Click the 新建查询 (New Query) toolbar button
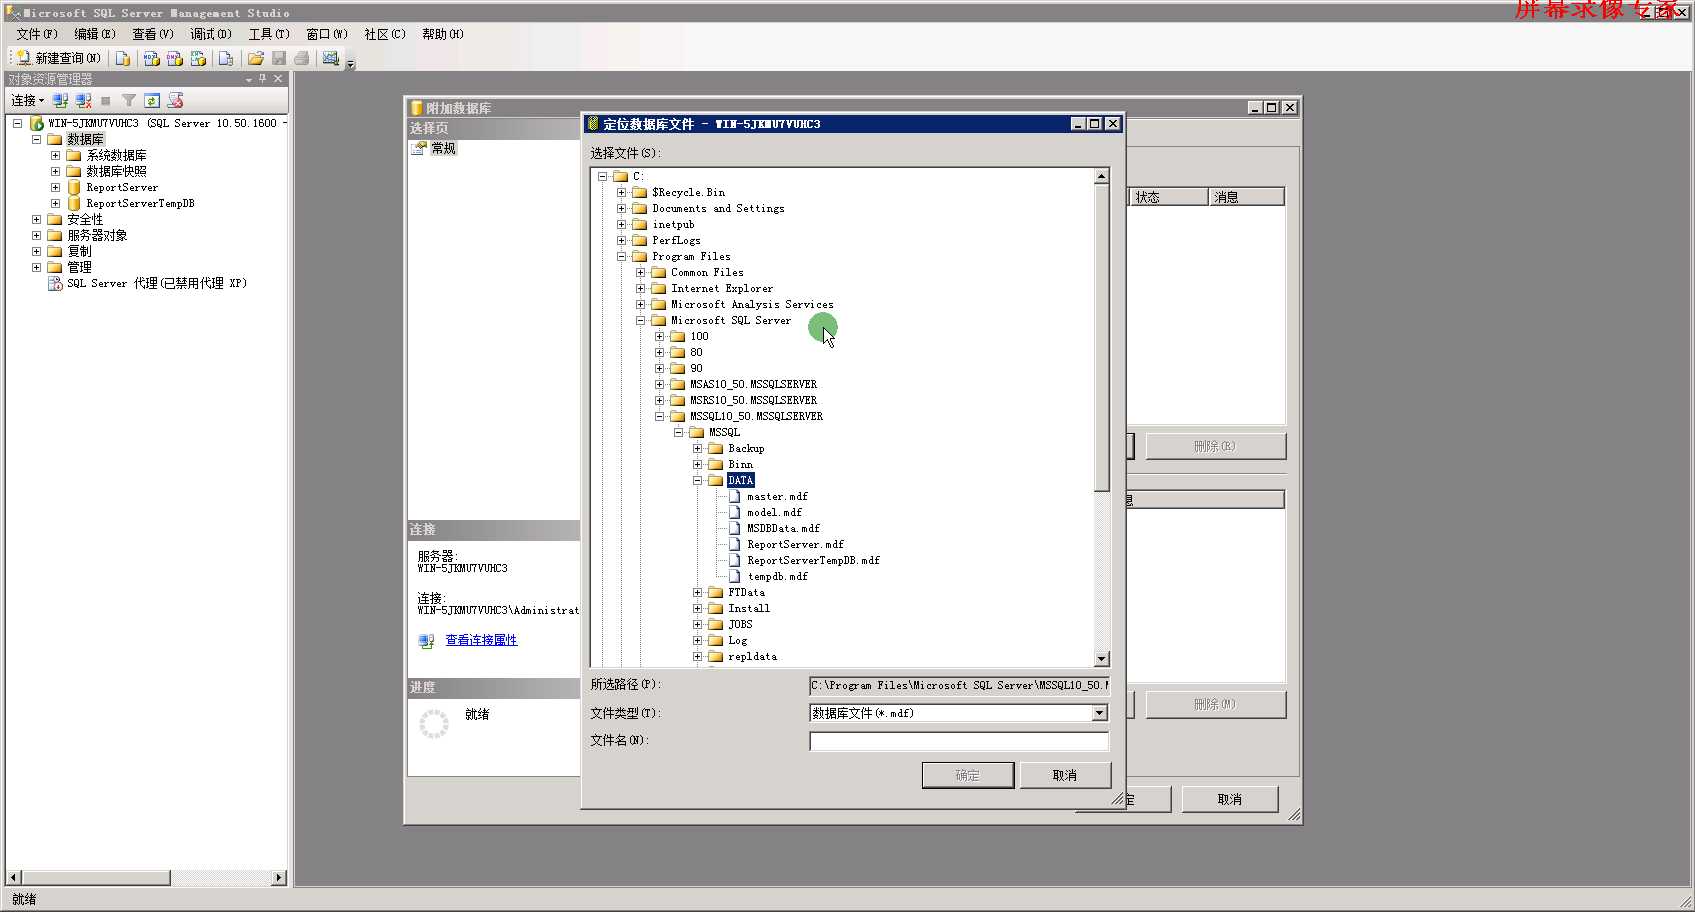1695x912 pixels. [x=59, y=58]
